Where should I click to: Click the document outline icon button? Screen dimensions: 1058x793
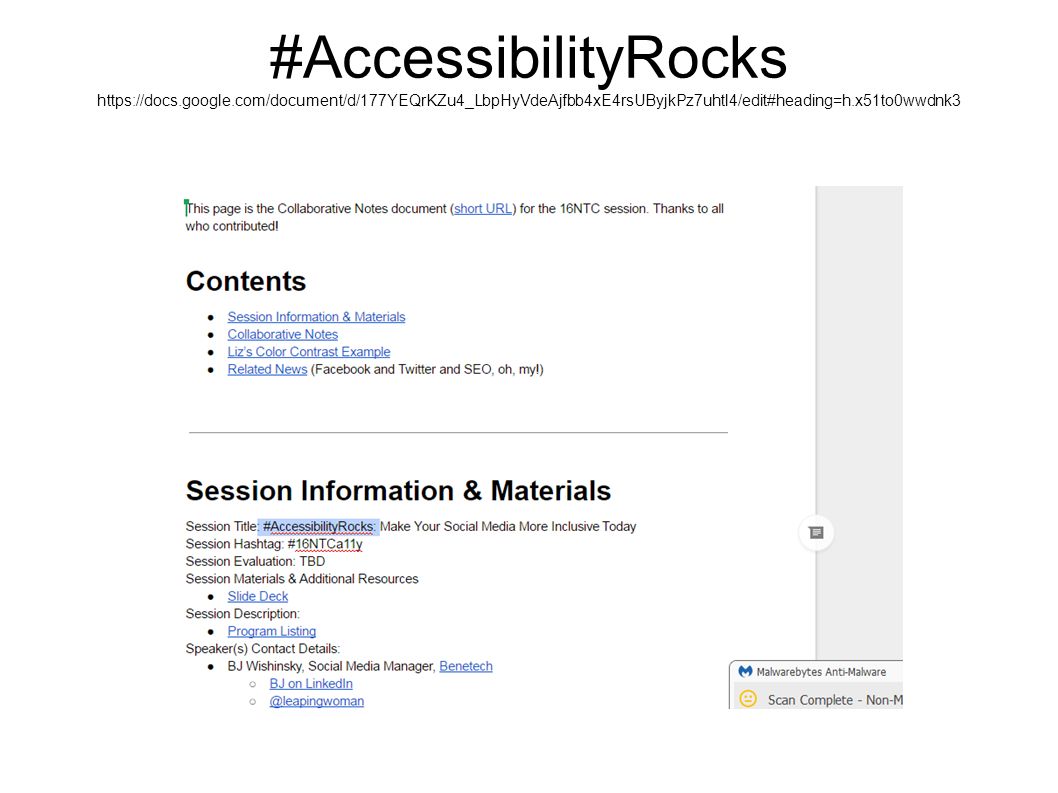(x=816, y=532)
